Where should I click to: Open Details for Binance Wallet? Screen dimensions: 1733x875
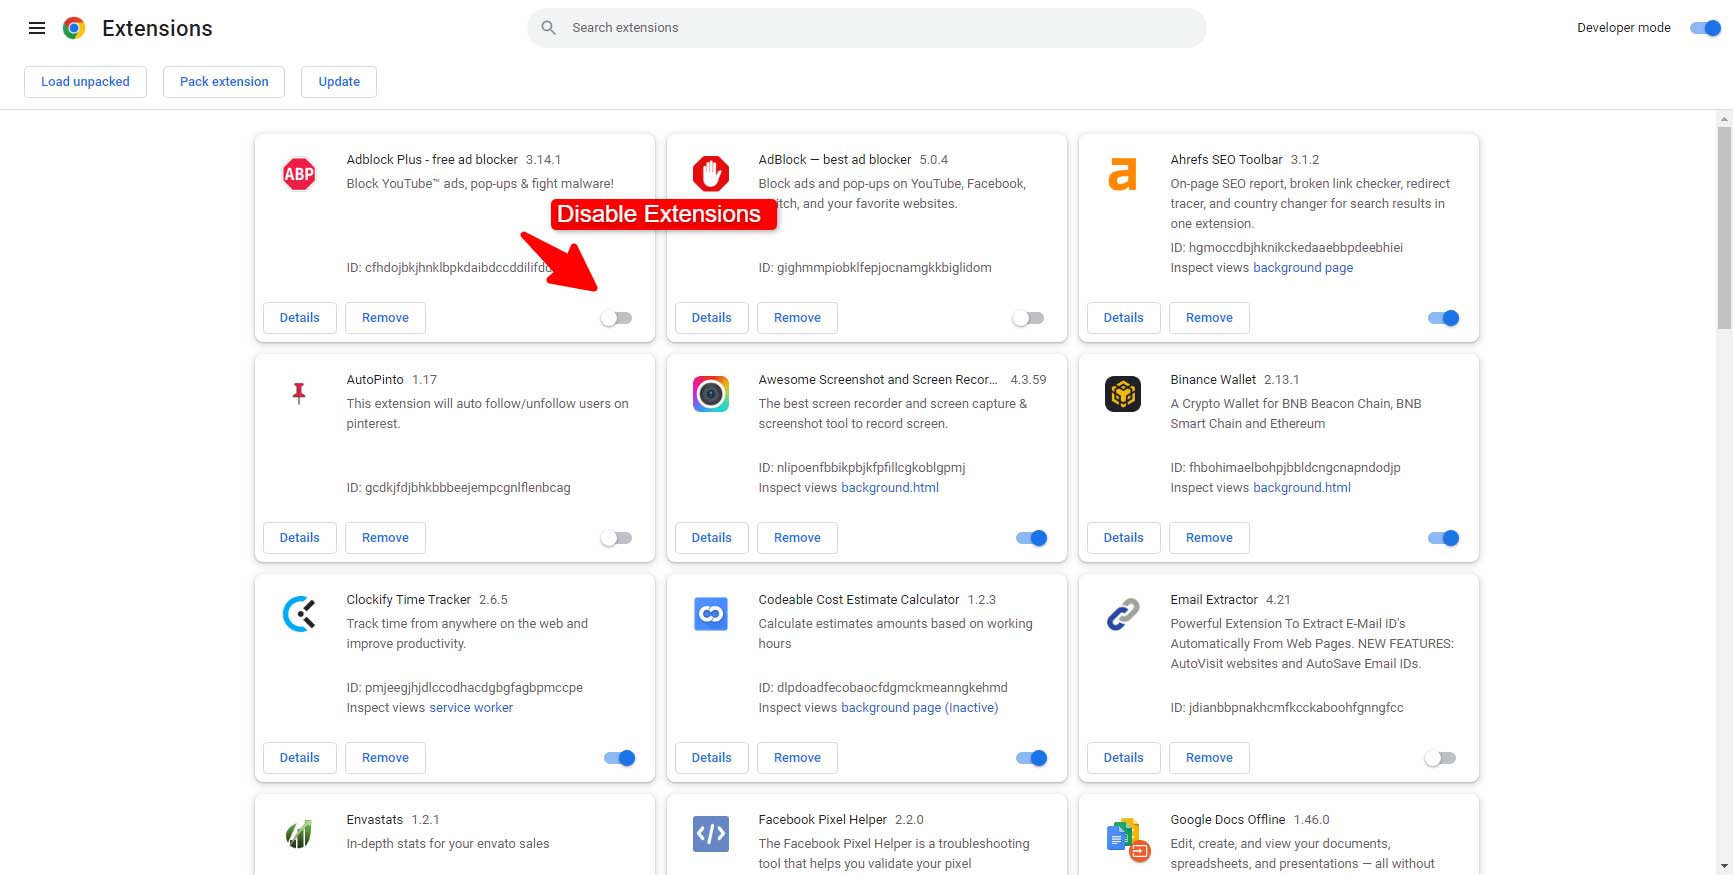point(1124,538)
